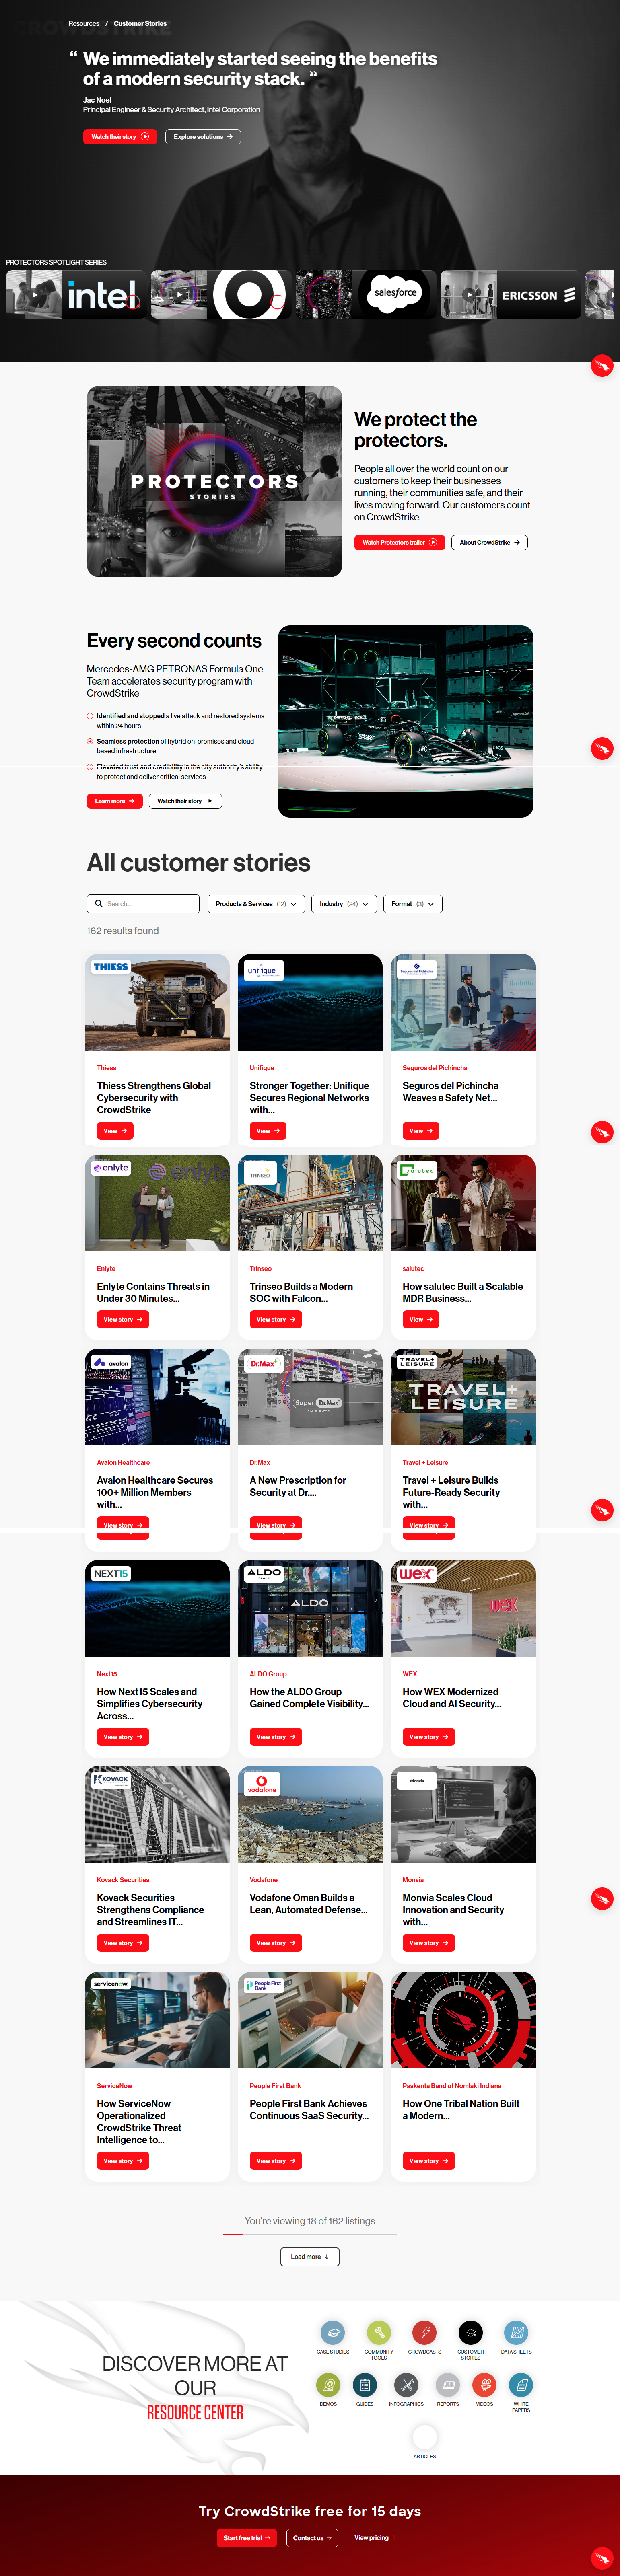This screenshot has width=620, height=2576.
Task: Click View story on the Vodafone card
Action: pos(276,1942)
